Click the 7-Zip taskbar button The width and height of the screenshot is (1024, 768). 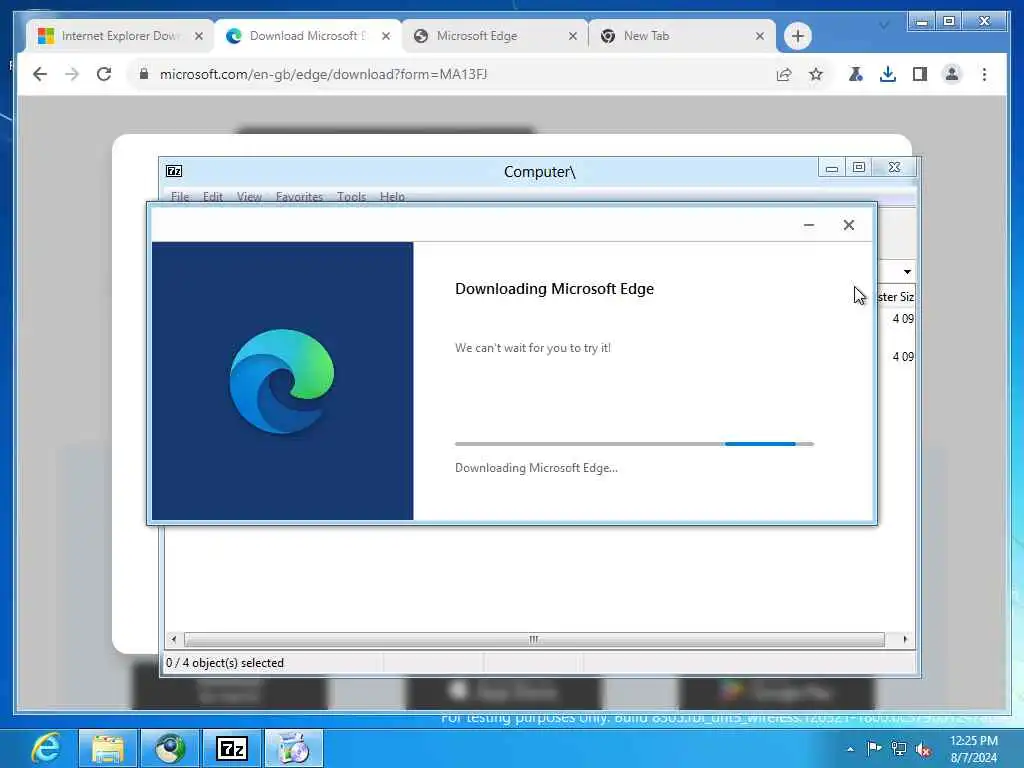click(232, 748)
